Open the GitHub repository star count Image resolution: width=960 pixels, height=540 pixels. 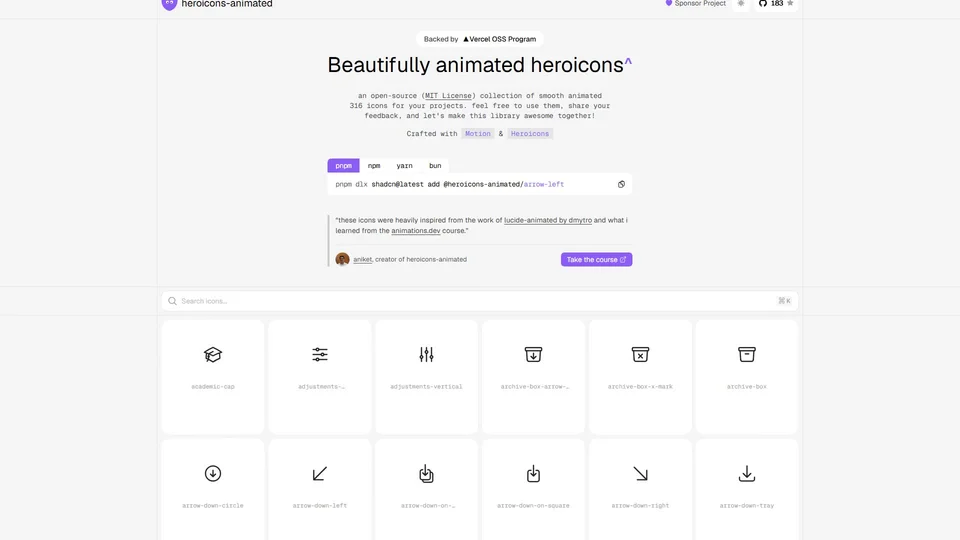(x=776, y=4)
